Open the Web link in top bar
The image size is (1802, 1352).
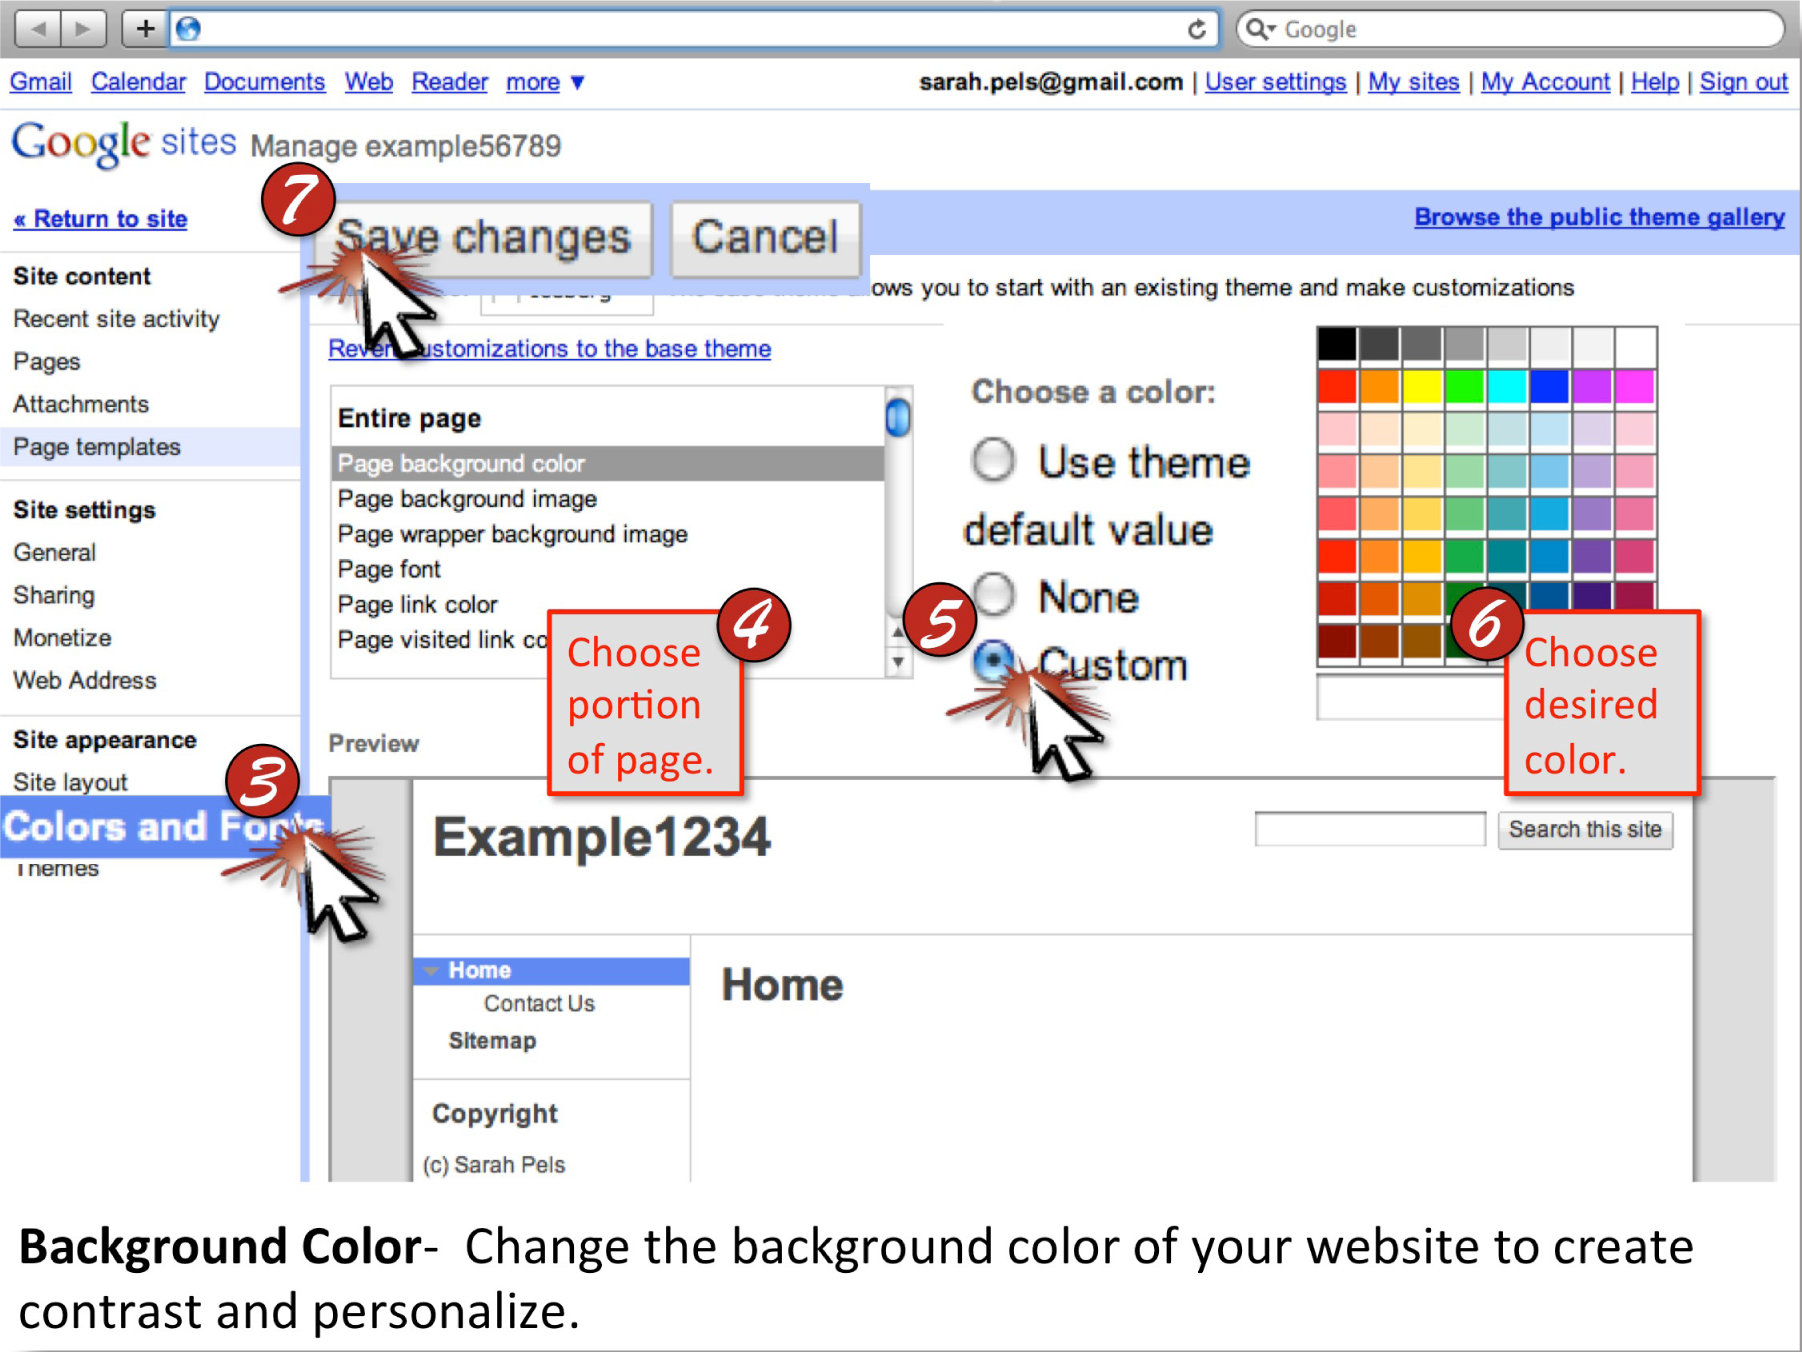click(x=369, y=82)
